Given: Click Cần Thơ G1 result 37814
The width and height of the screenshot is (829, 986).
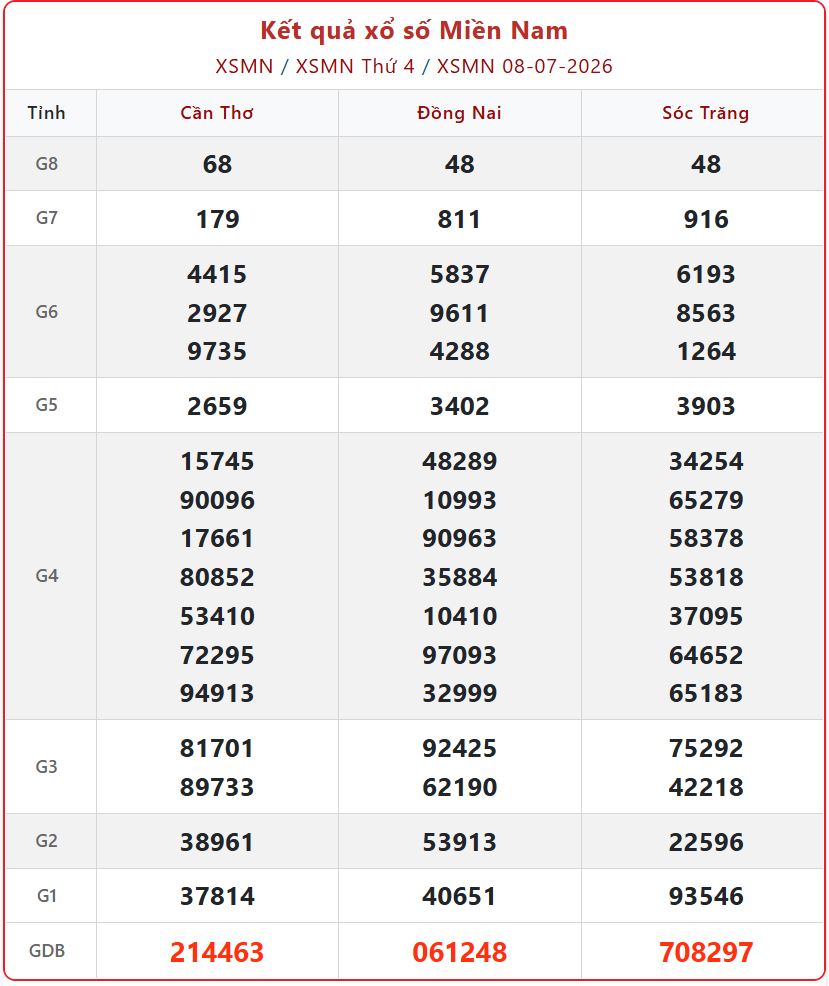Looking at the screenshot, I should [x=217, y=896].
